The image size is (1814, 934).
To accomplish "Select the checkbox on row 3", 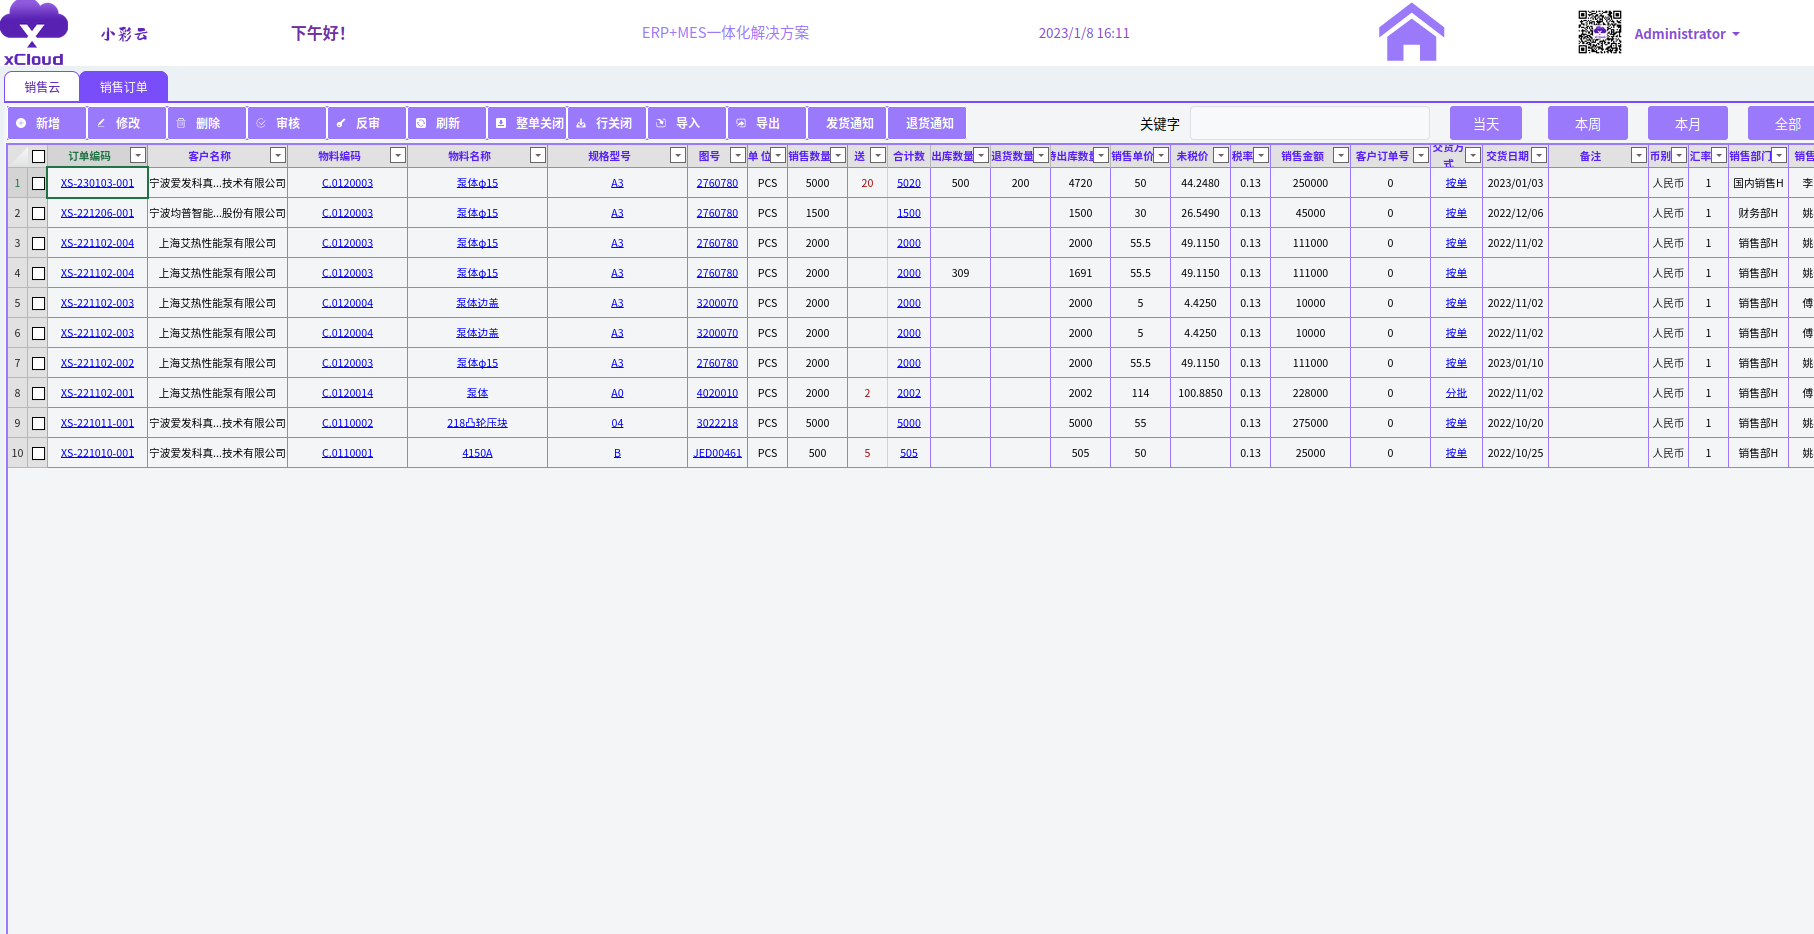I will coord(38,243).
